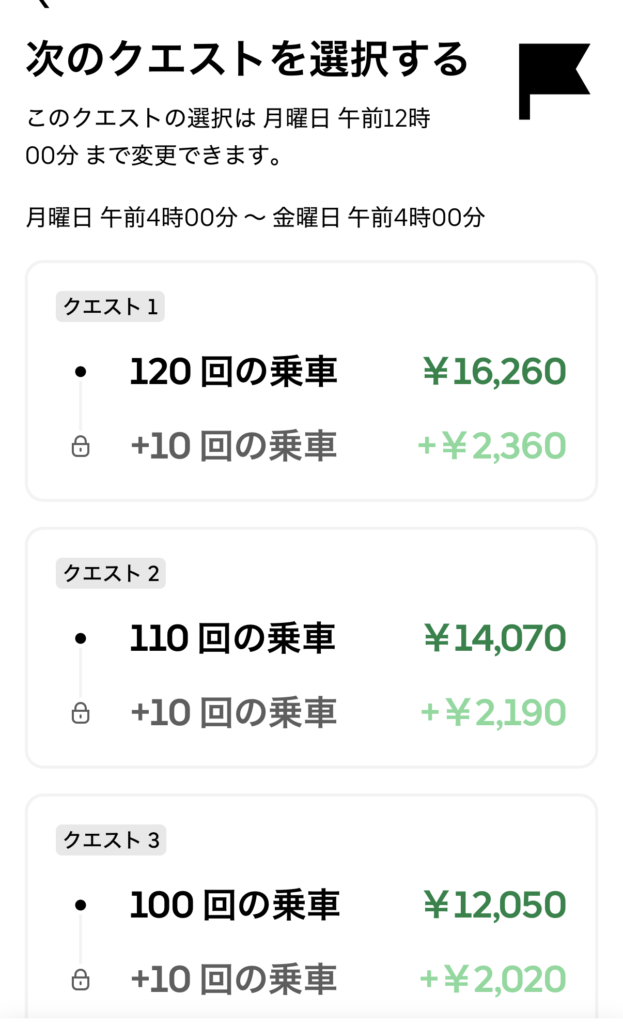Screen dimensions: 623x1024
Task: Tap the クエスト 1 label badge
Action: tap(110, 307)
